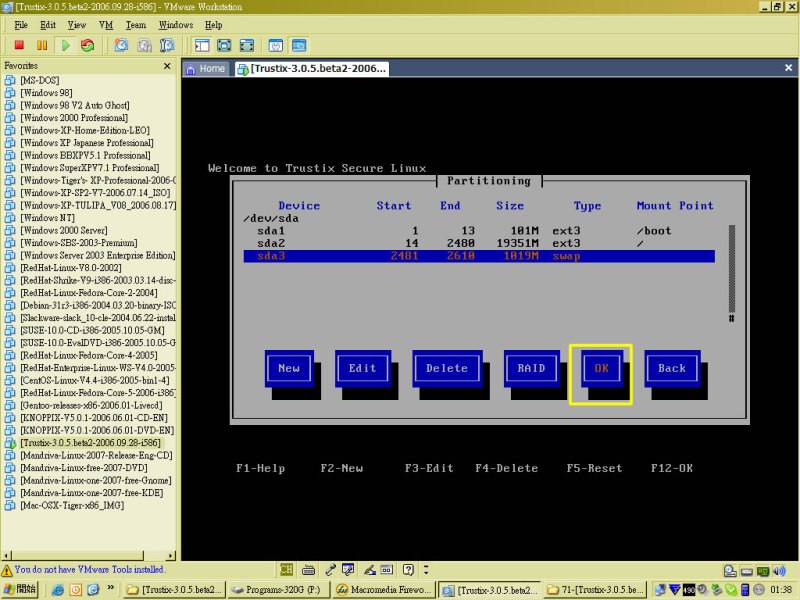This screenshot has height=600, width=800.
Task: Click the taskbar clock showing 01:38
Action: [781, 590]
